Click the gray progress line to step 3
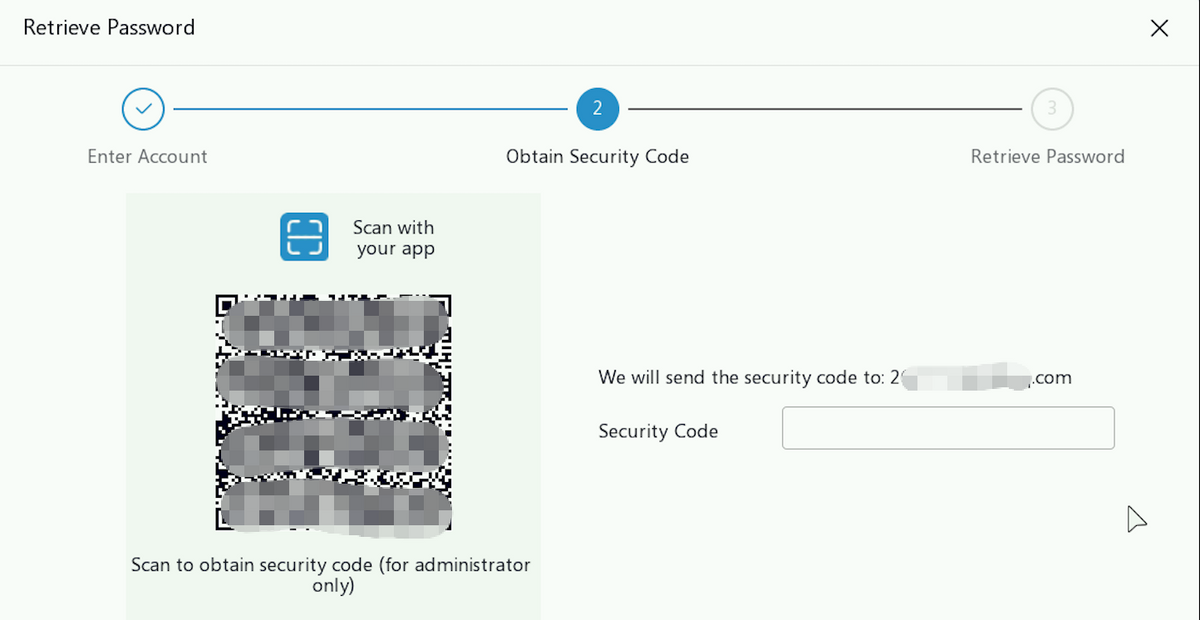The image size is (1200, 620). click(825, 109)
